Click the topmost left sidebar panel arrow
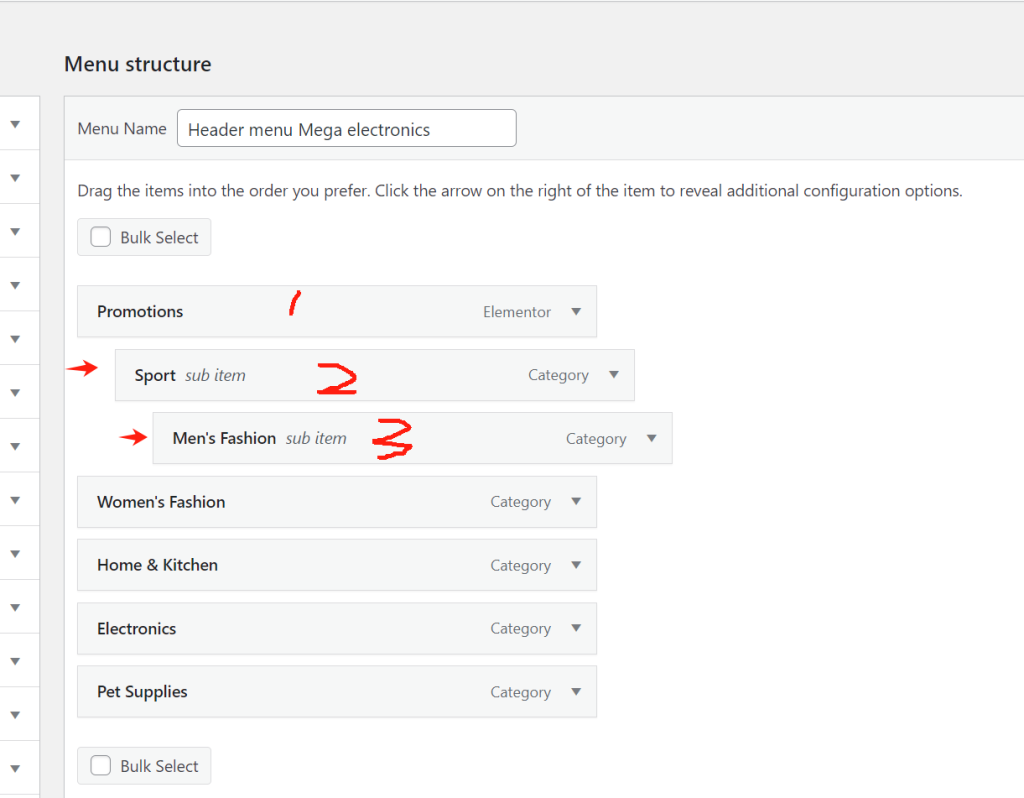The width and height of the screenshot is (1024, 798). 15,124
